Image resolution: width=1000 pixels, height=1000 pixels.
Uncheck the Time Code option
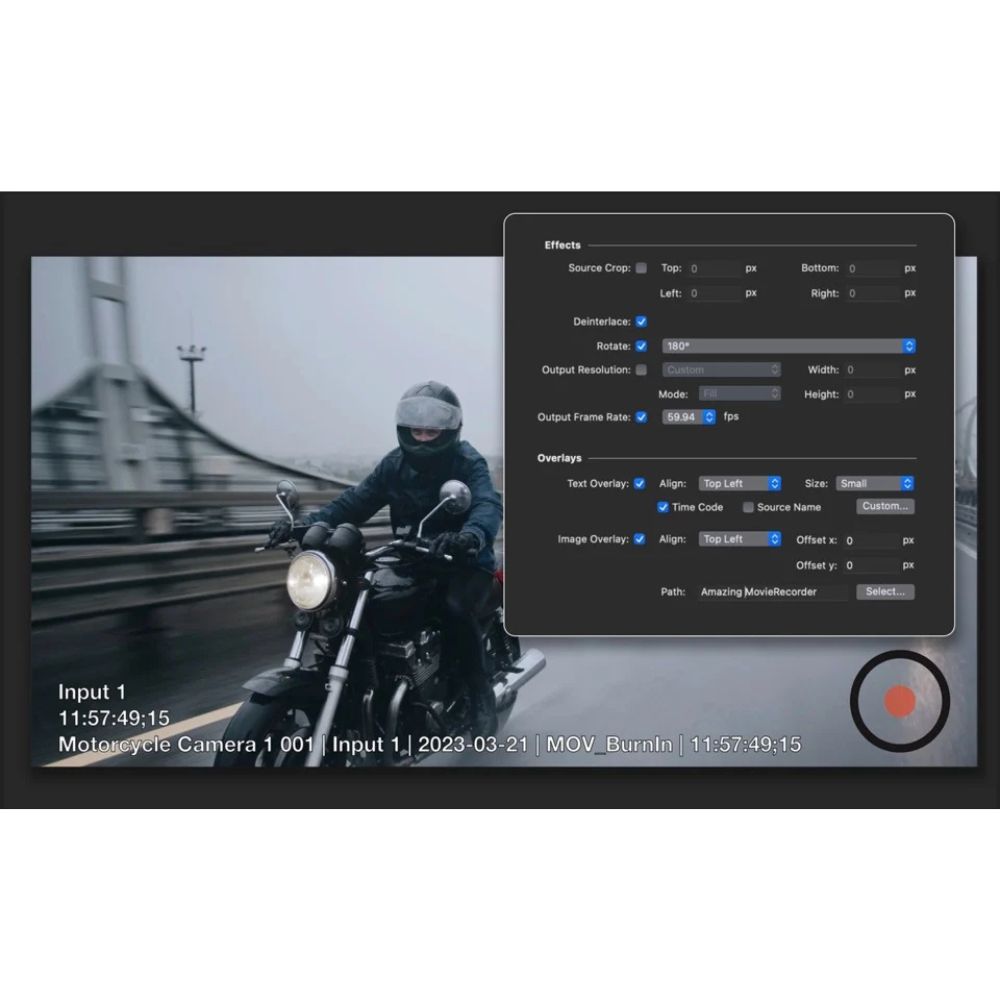663,507
